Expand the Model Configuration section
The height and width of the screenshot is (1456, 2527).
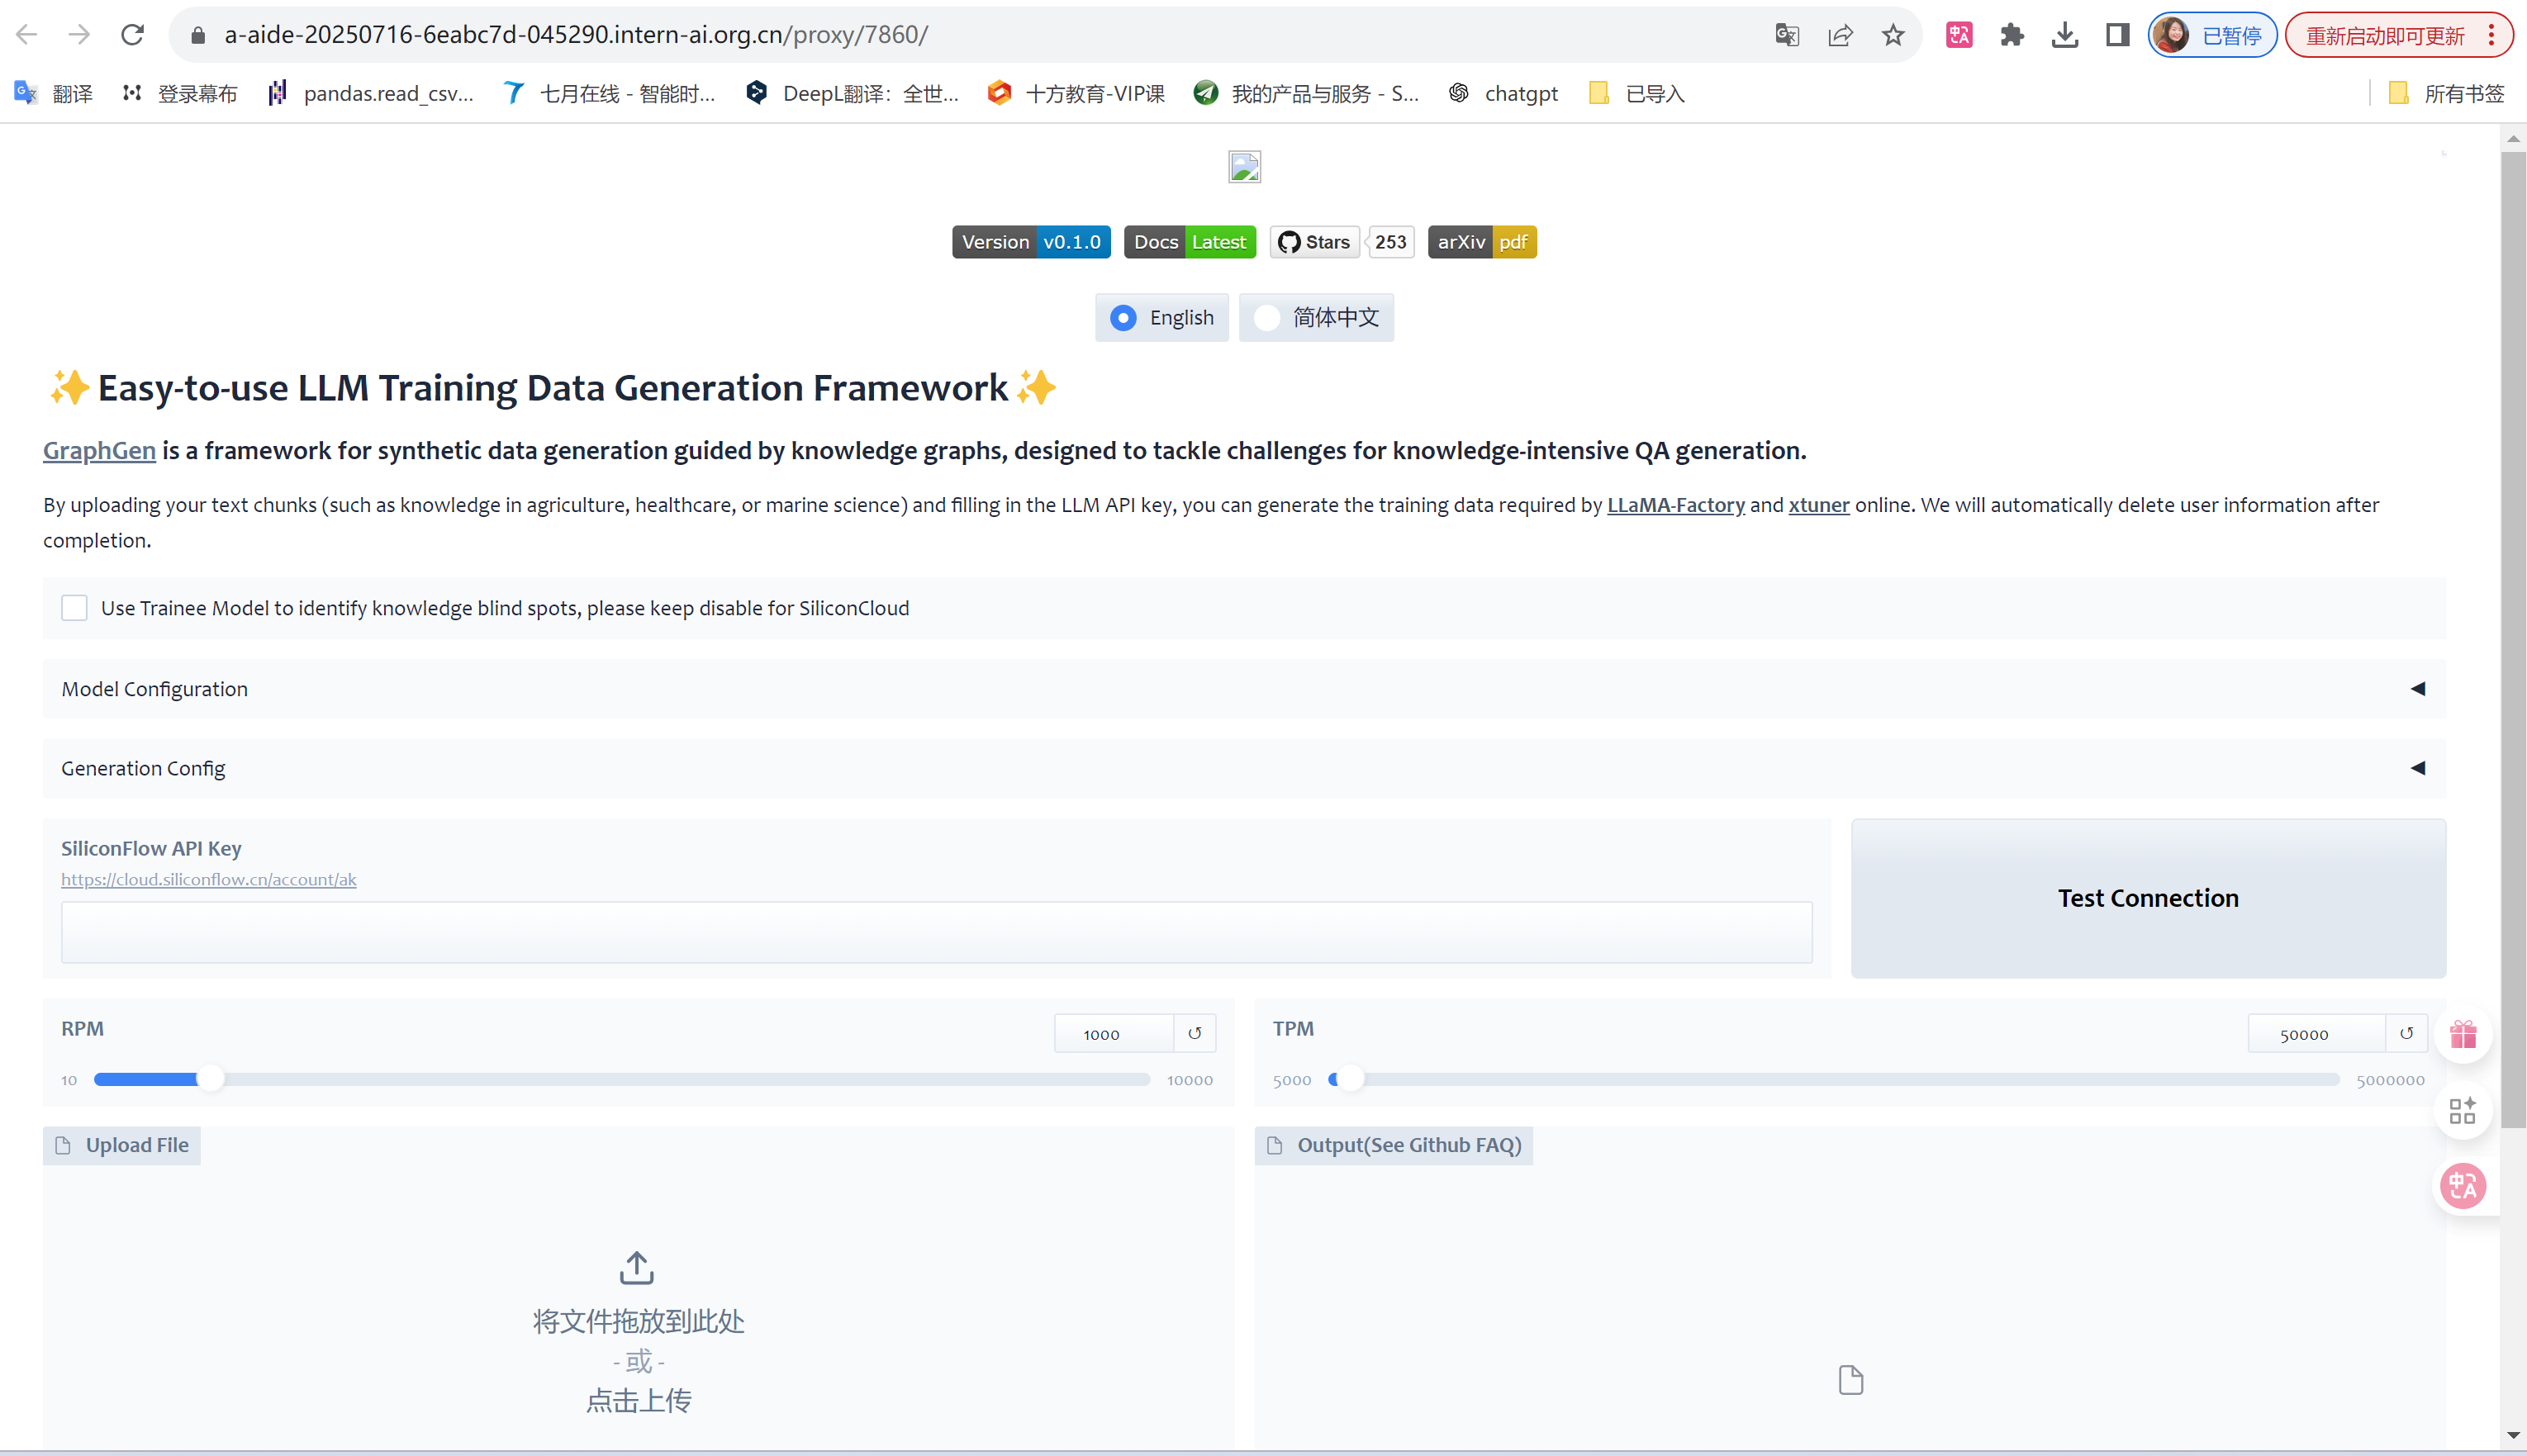click(x=1244, y=689)
